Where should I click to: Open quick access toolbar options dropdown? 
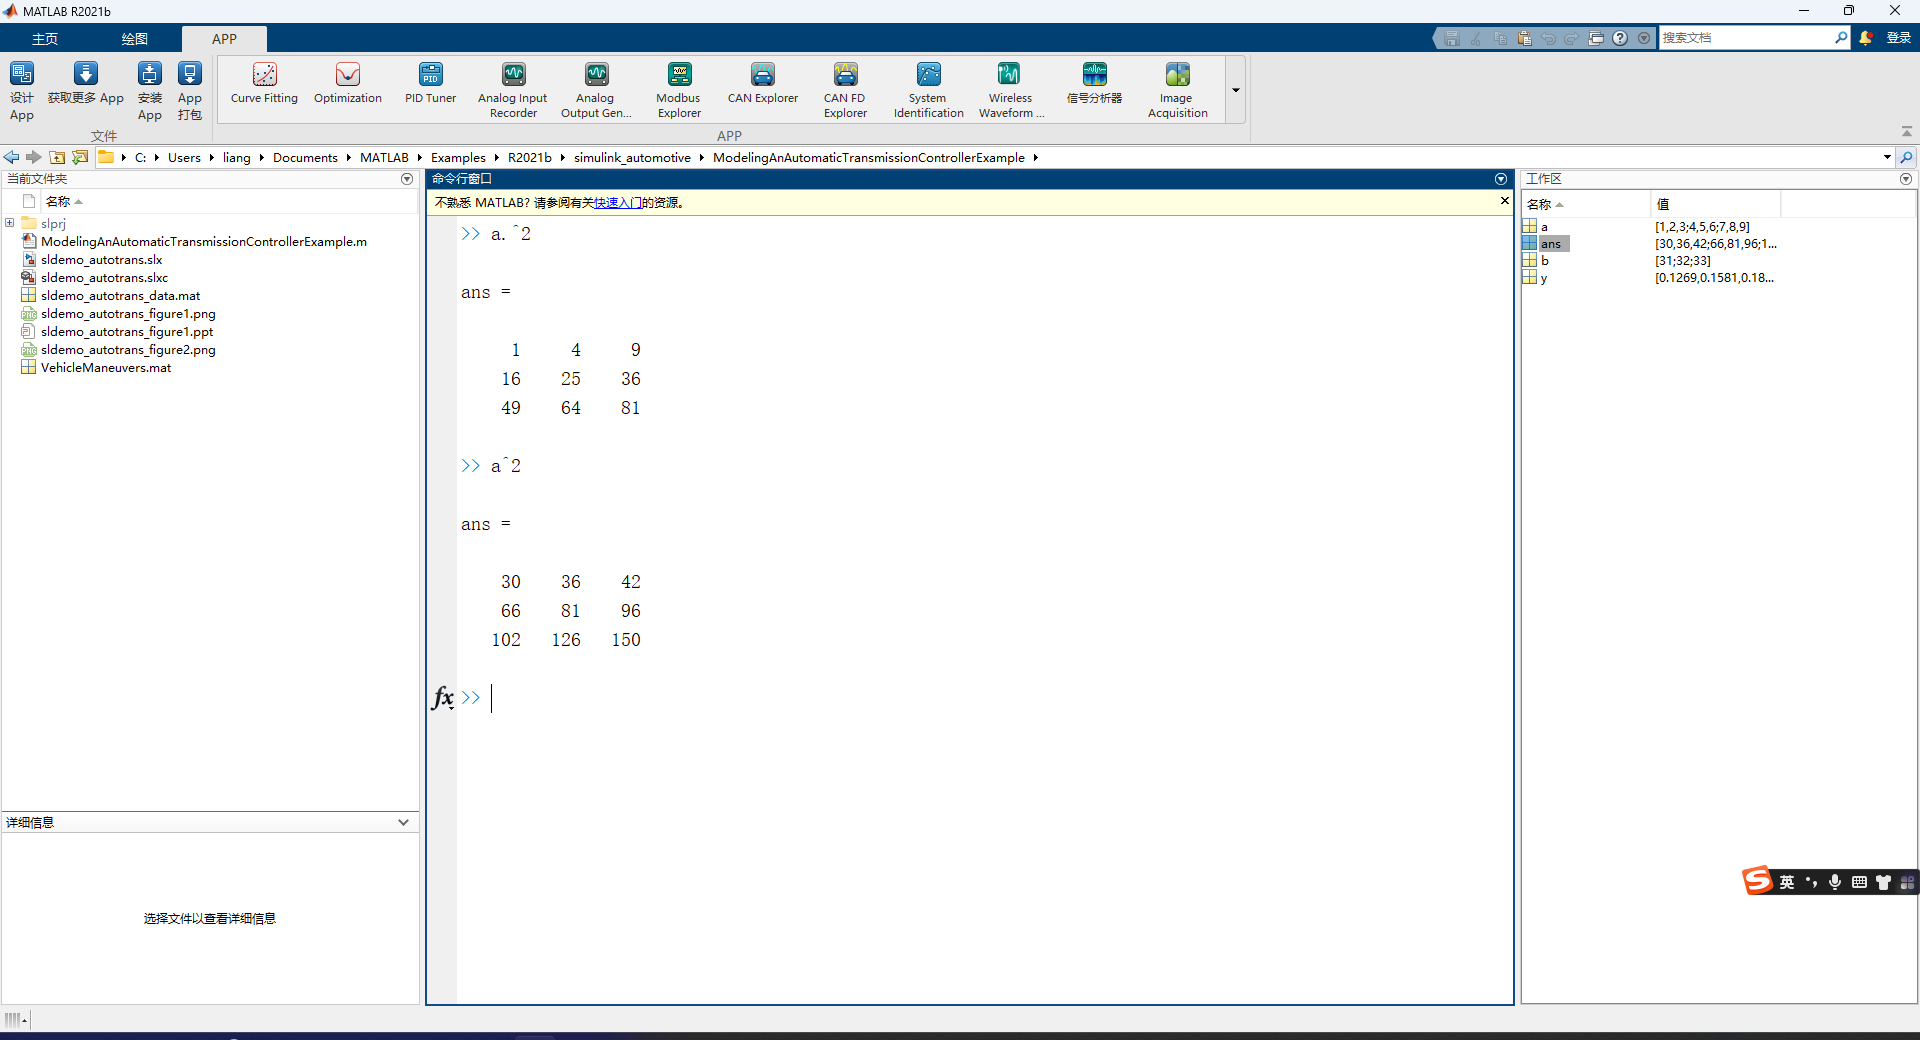(1644, 38)
